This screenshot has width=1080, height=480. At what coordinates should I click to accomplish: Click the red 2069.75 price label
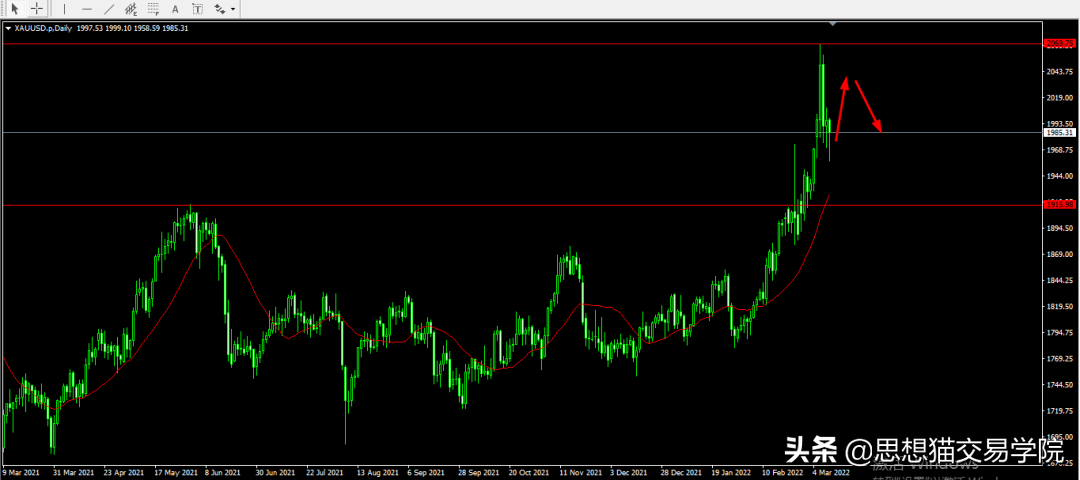click(1060, 43)
